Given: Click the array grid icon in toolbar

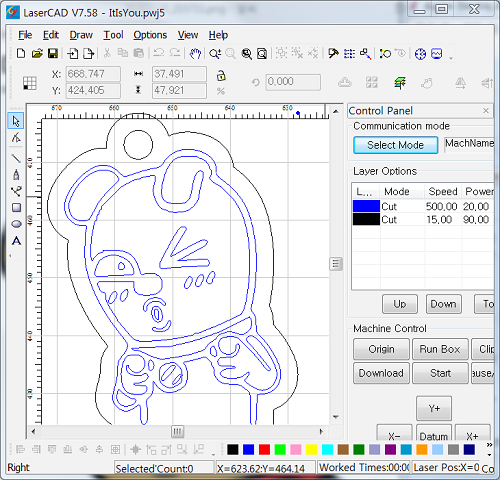Looking at the screenshot, I should [x=349, y=53].
